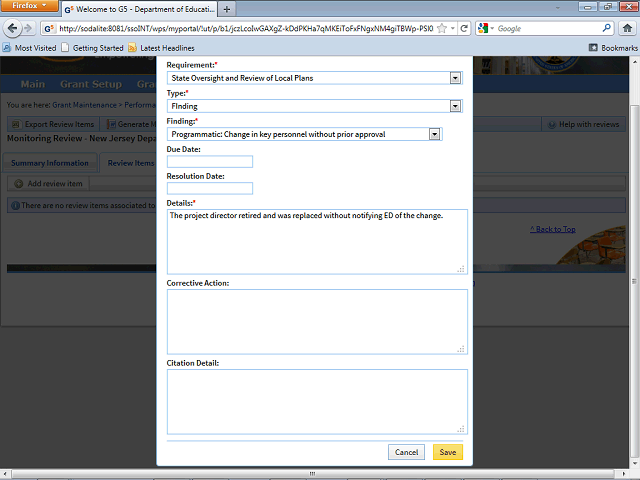This screenshot has height=480, width=640.
Task: Expand the Type dropdown arrow
Action: [456, 106]
